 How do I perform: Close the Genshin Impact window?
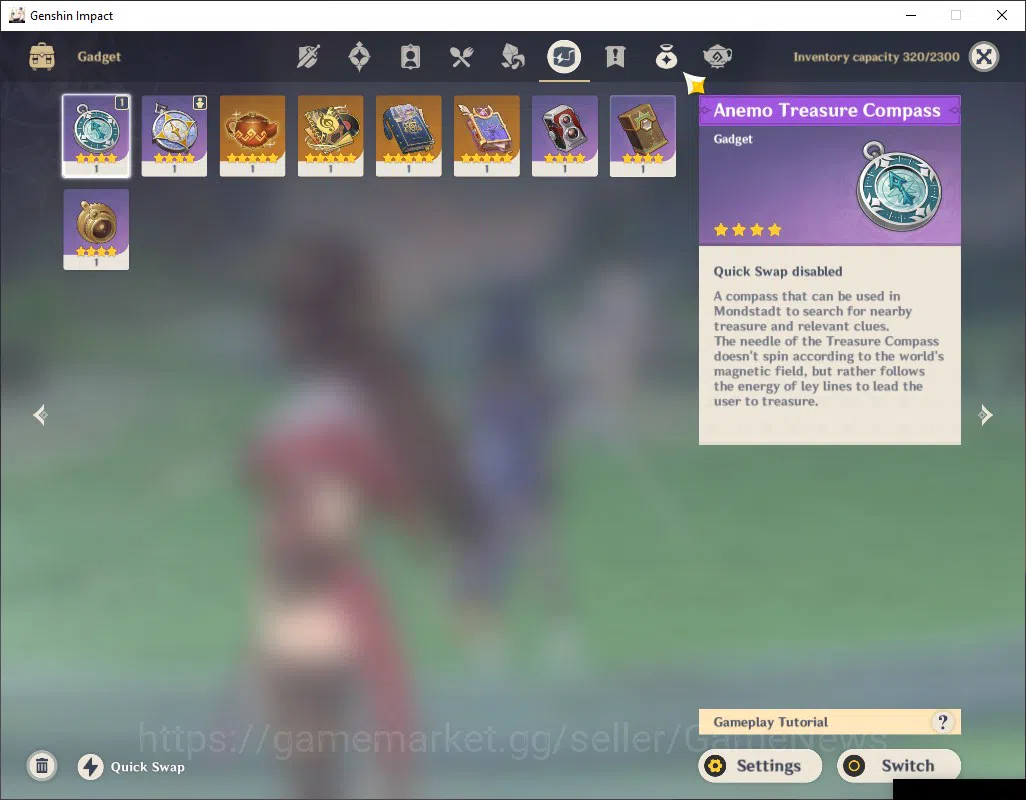[1002, 15]
